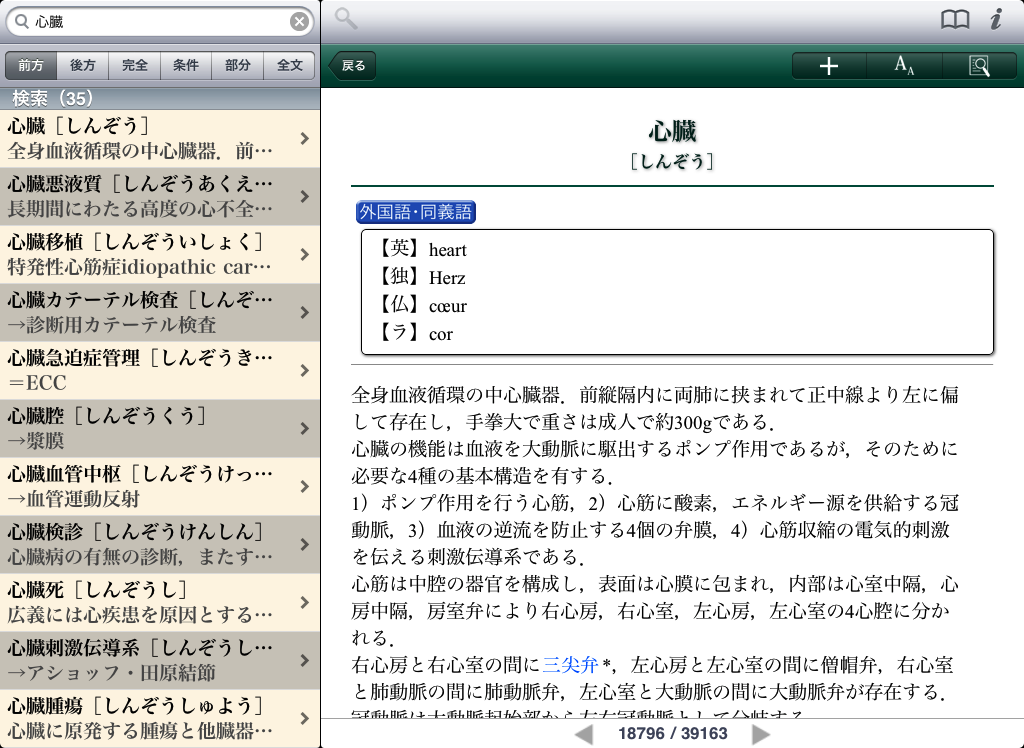1024x748 pixels.
Task: Open the bookmarks book icon
Action: pos(955,20)
